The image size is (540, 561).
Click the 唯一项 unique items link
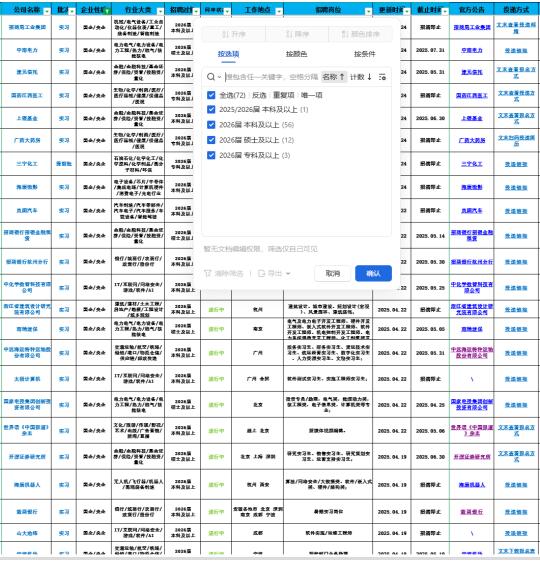[312, 95]
